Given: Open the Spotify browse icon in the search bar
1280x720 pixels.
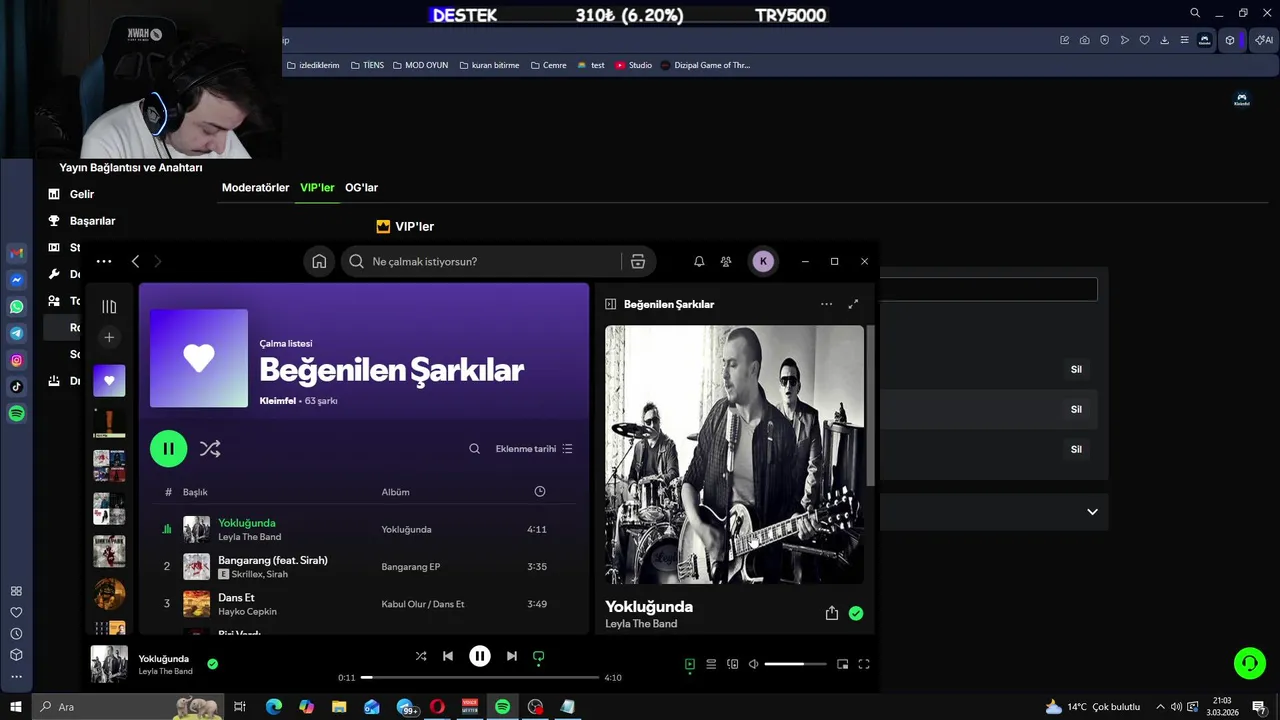Looking at the screenshot, I should 638,261.
